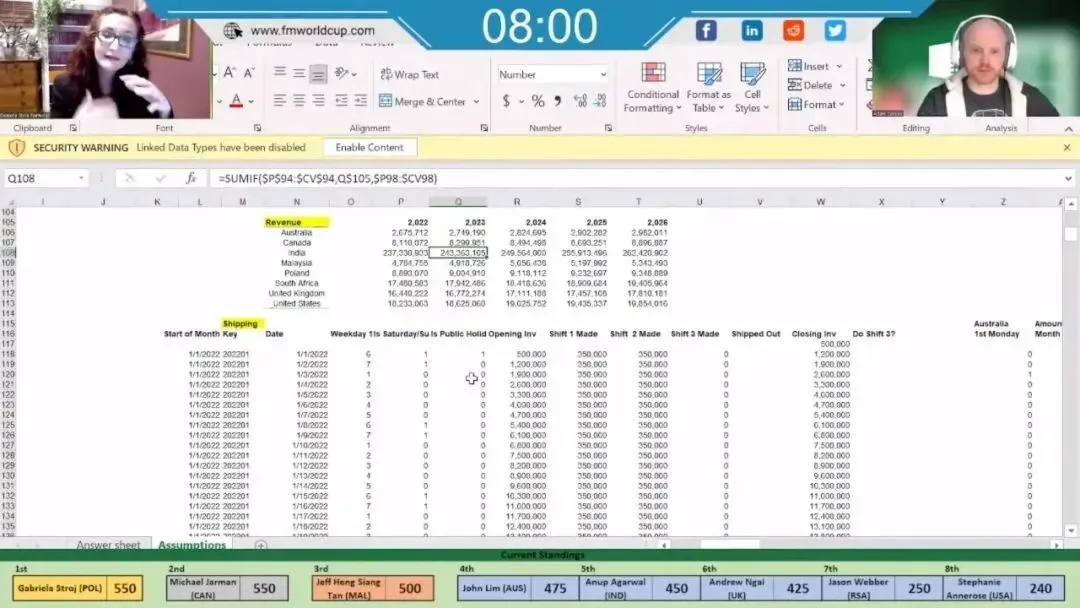Click the Enable Content button
This screenshot has width=1080, height=608.
369,147
